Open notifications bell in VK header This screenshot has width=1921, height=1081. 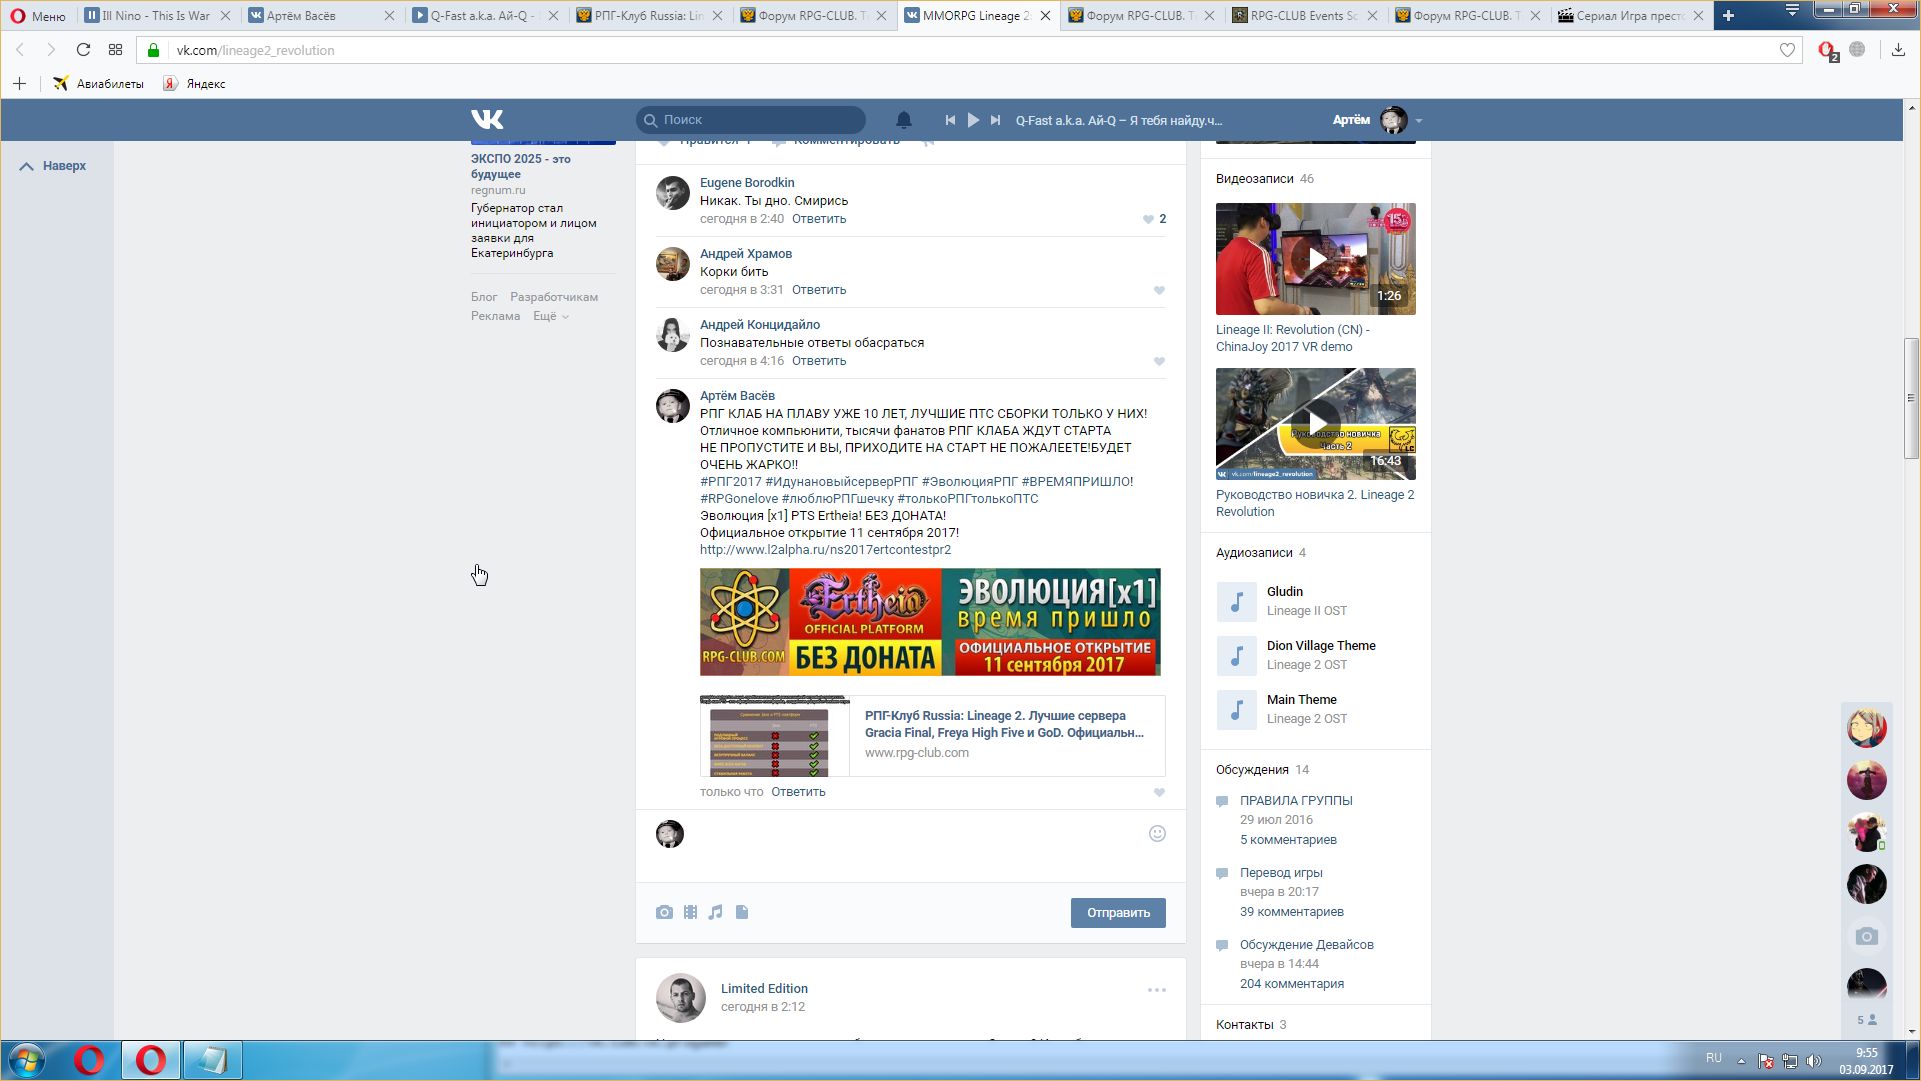tap(904, 120)
